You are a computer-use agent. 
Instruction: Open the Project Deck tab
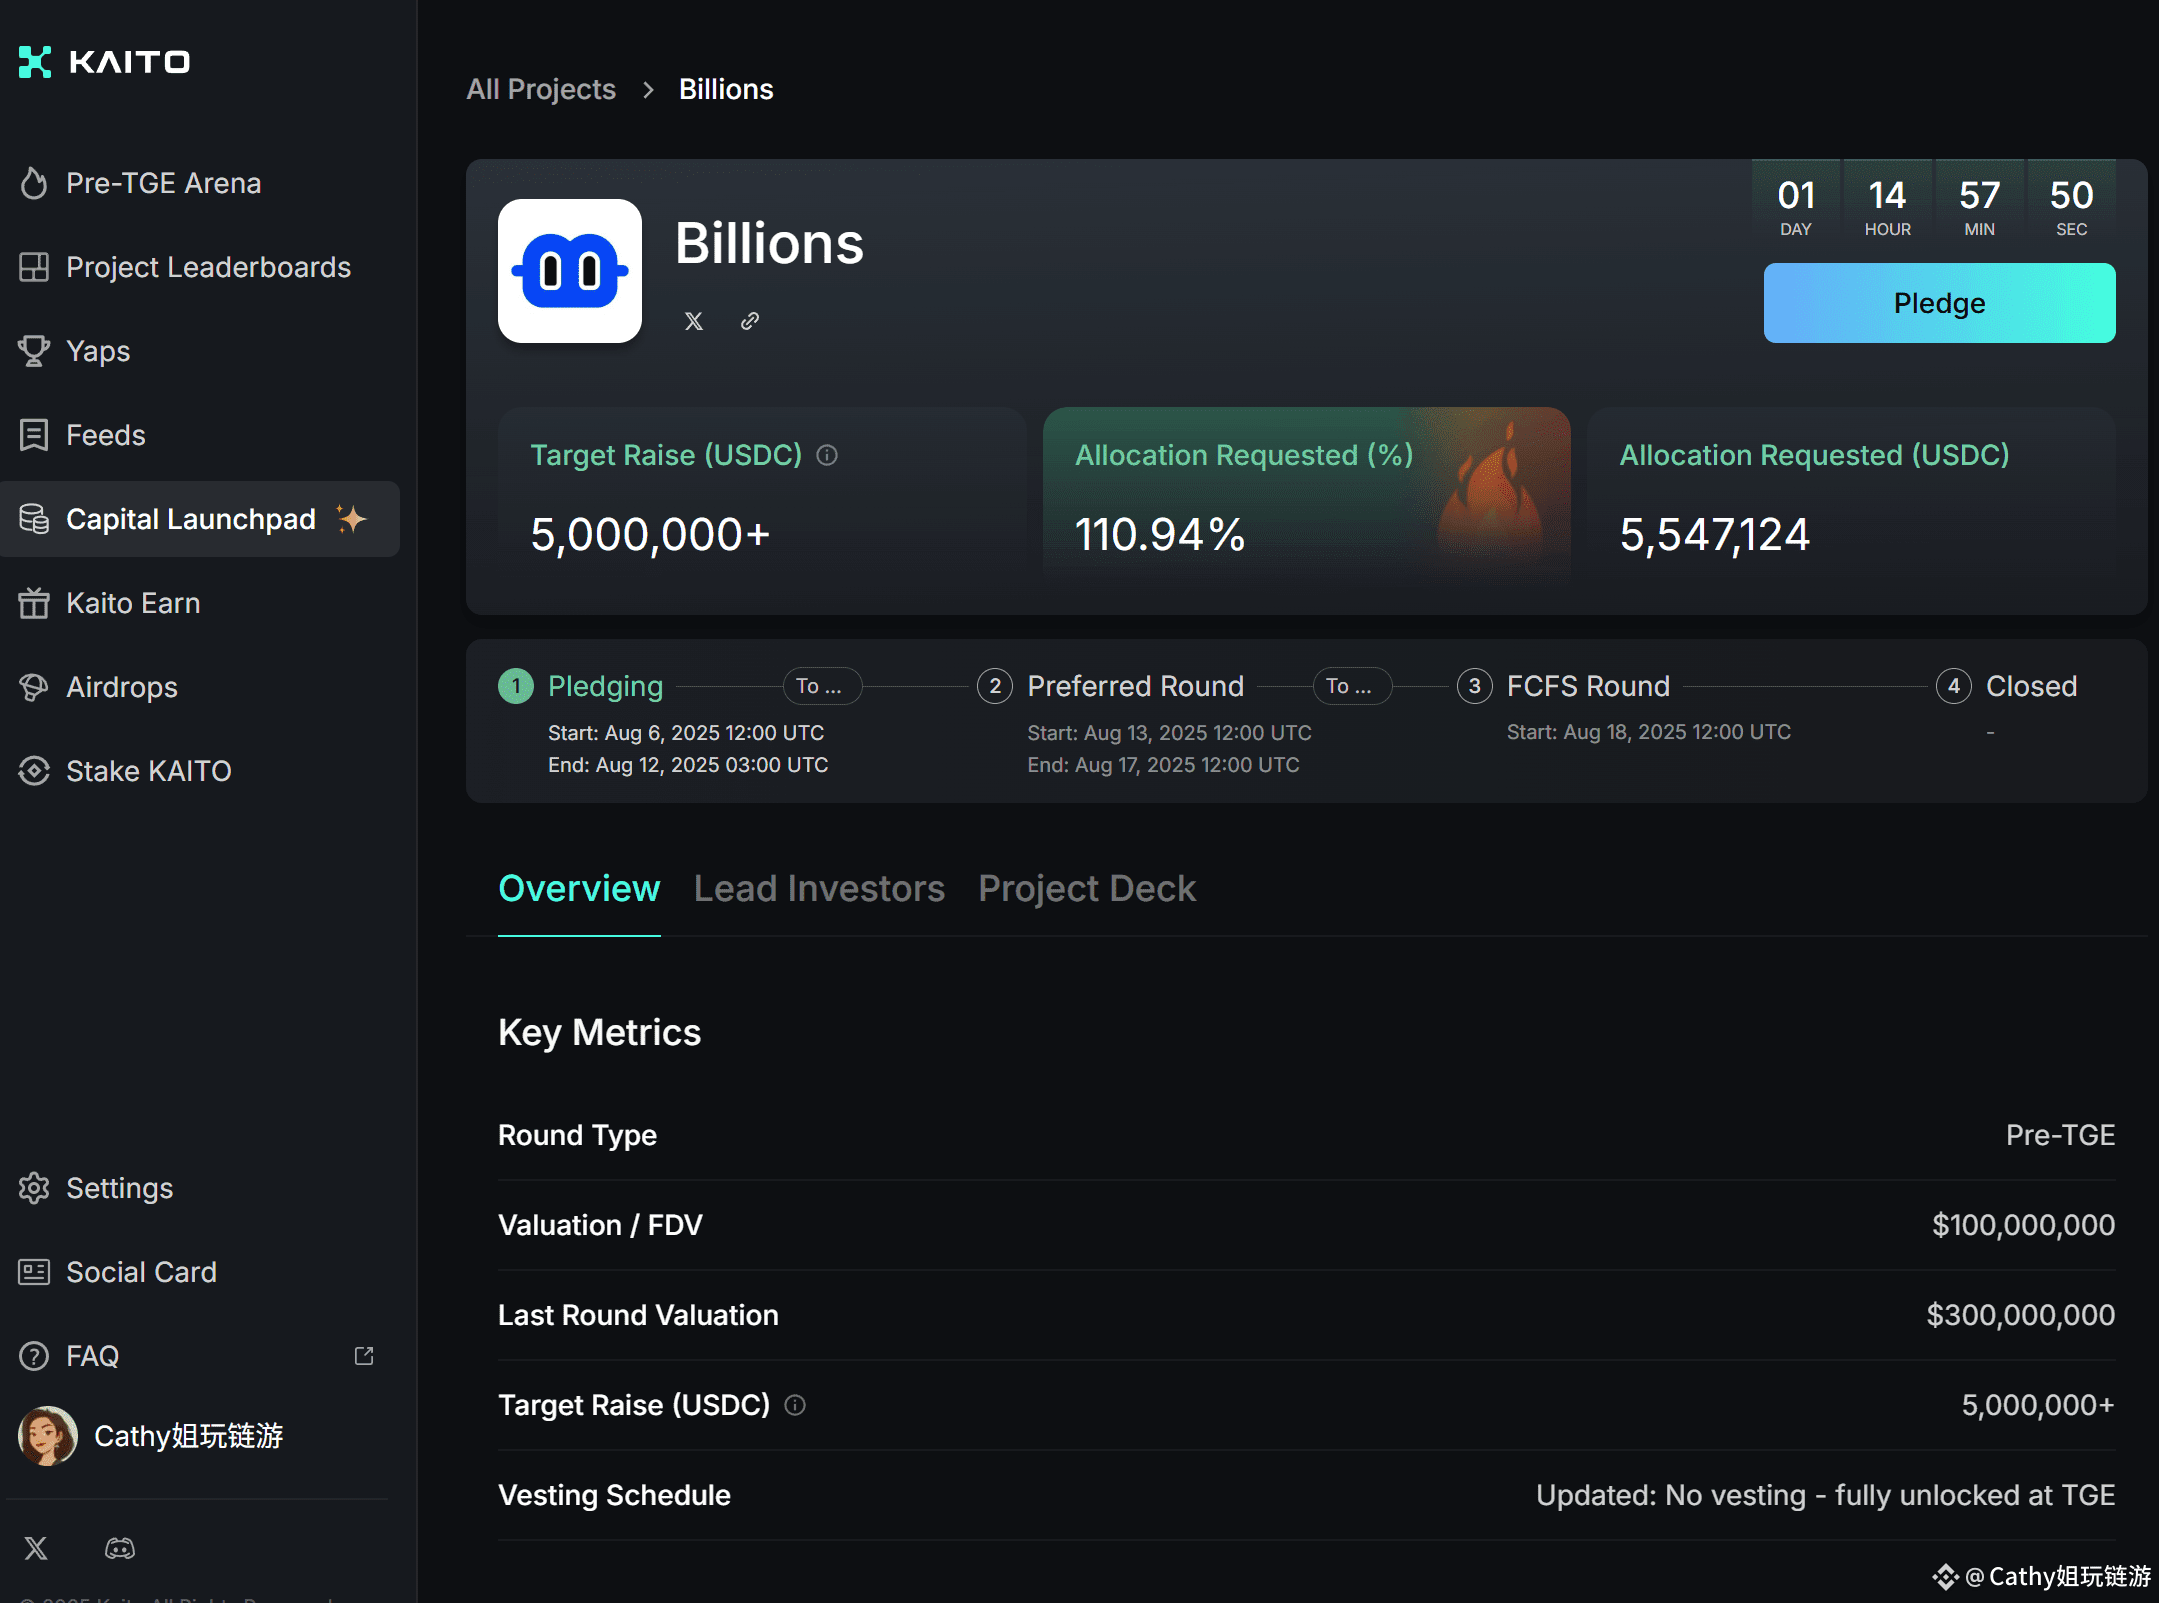(x=1087, y=888)
